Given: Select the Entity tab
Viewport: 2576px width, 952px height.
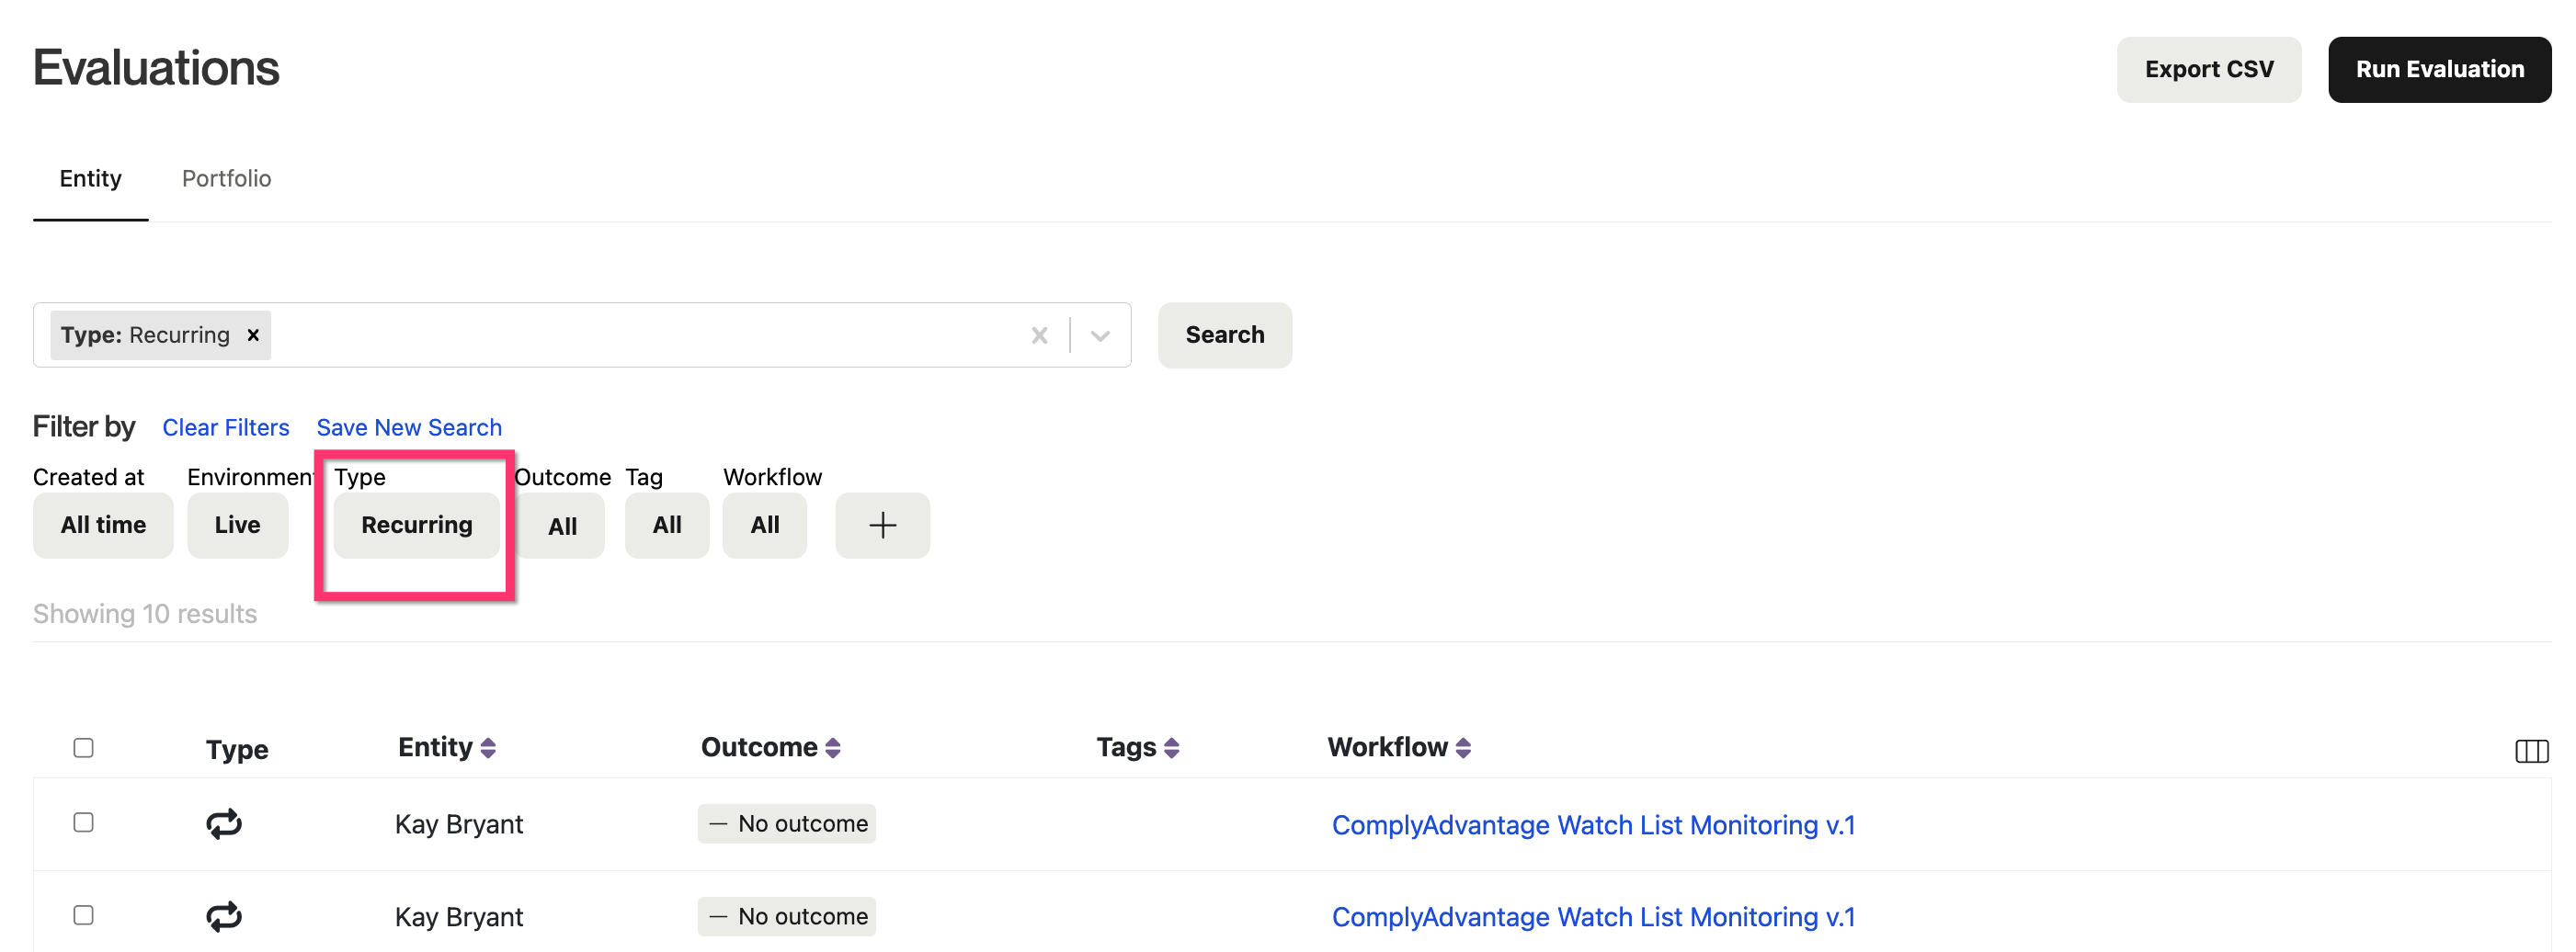Looking at the screenshot, I should click(90, 178).
